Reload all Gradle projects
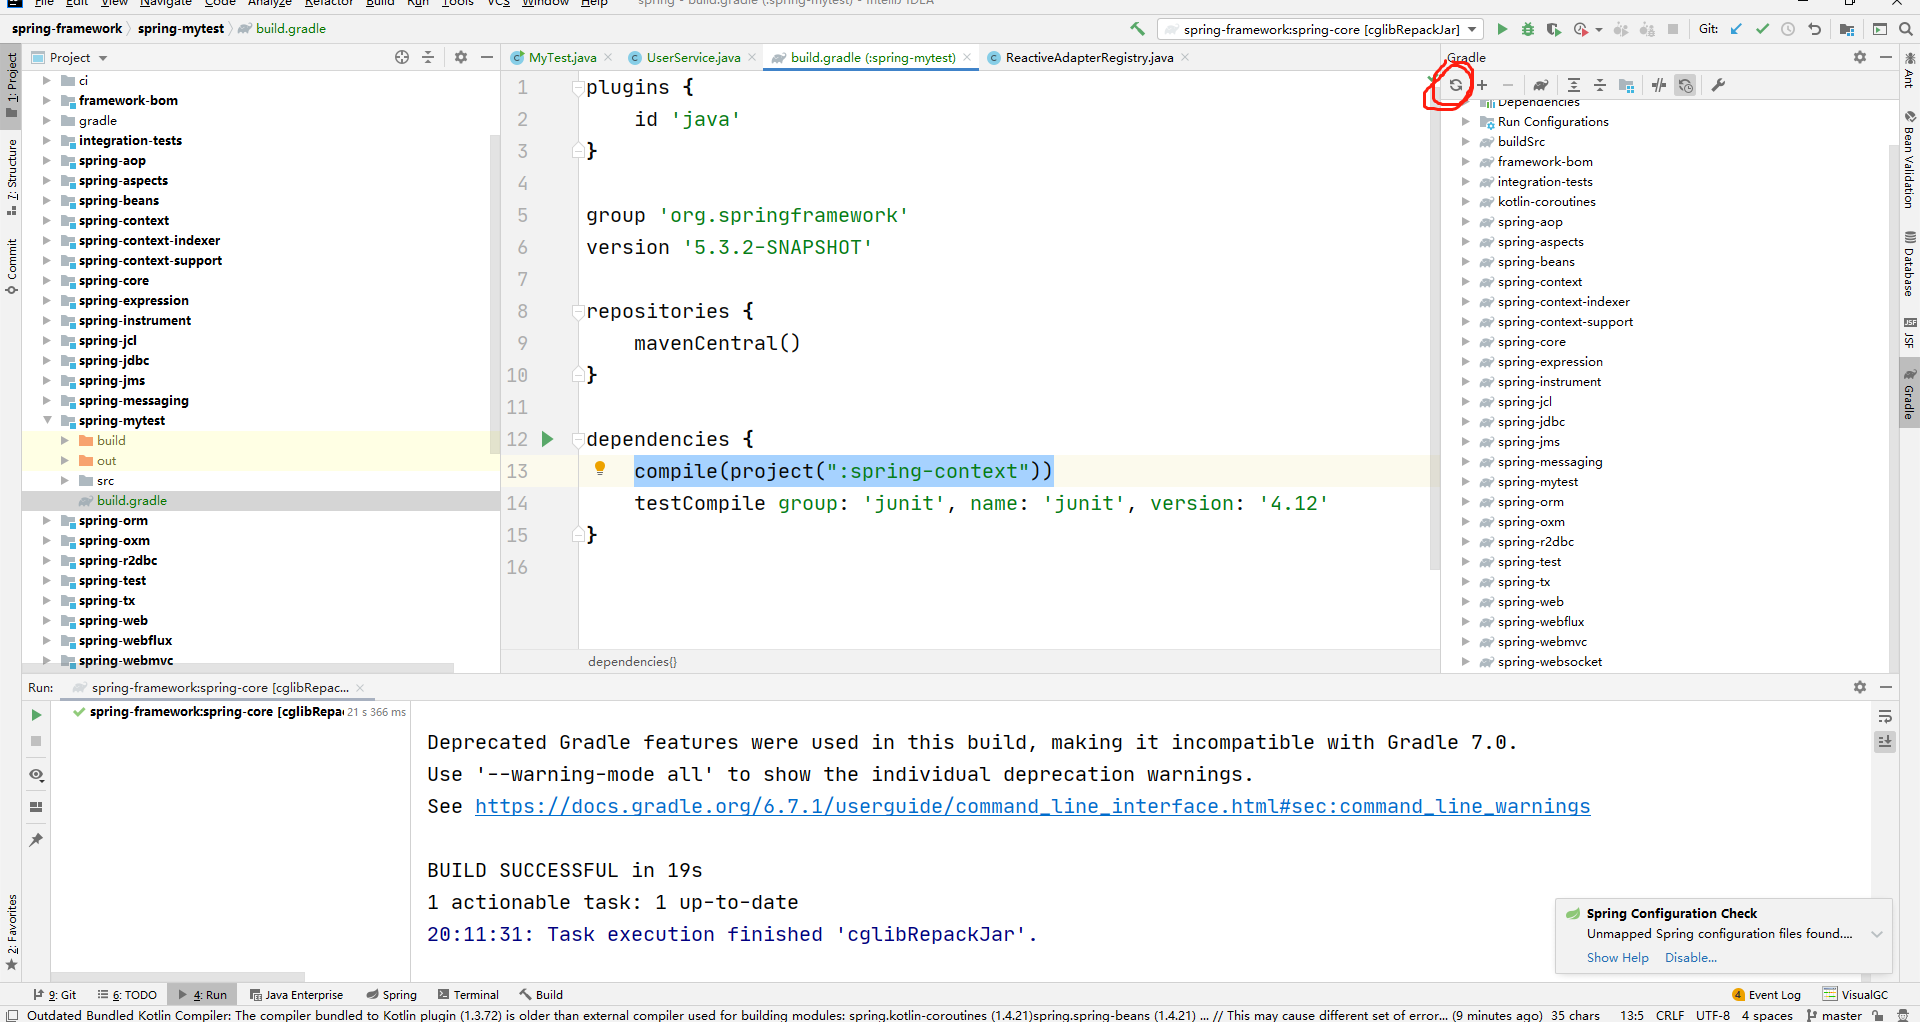1920x1022 pixels. point(1455,86)
